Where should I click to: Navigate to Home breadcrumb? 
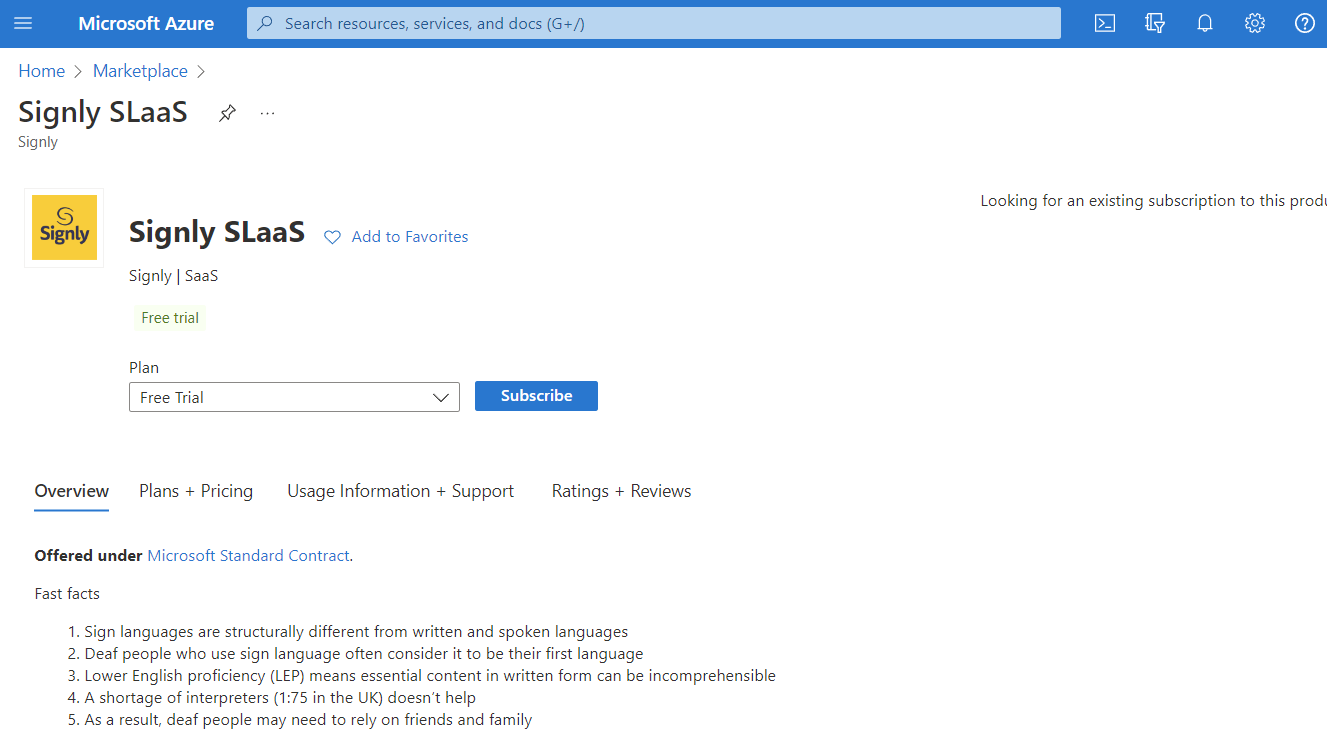point(42,71)
